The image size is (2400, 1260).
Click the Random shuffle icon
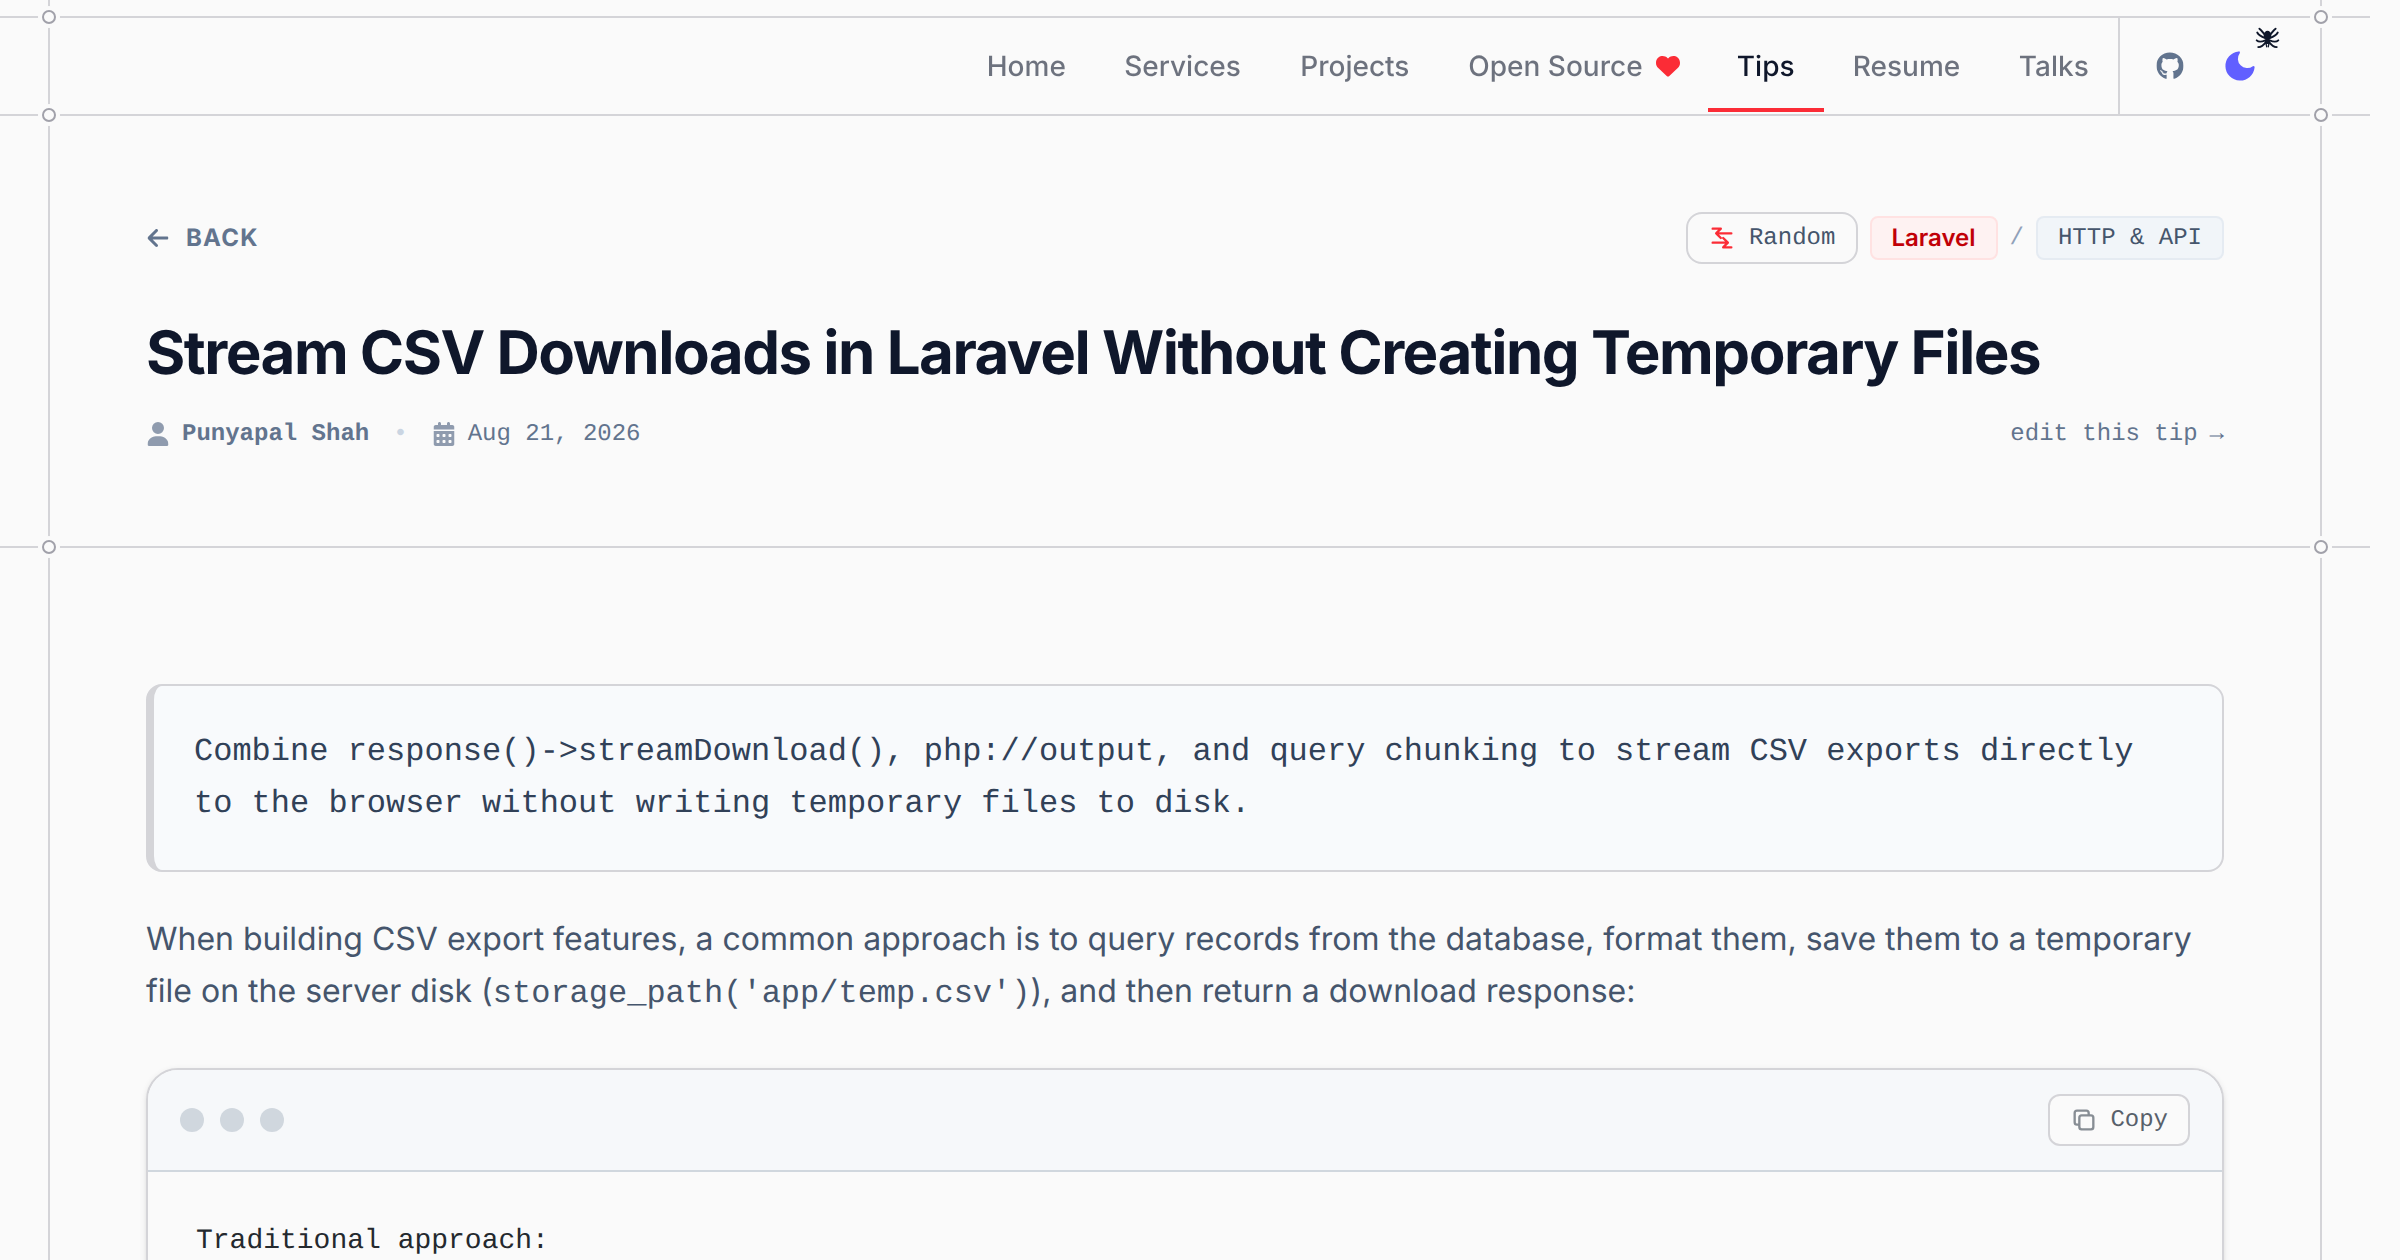[1722, 238]
